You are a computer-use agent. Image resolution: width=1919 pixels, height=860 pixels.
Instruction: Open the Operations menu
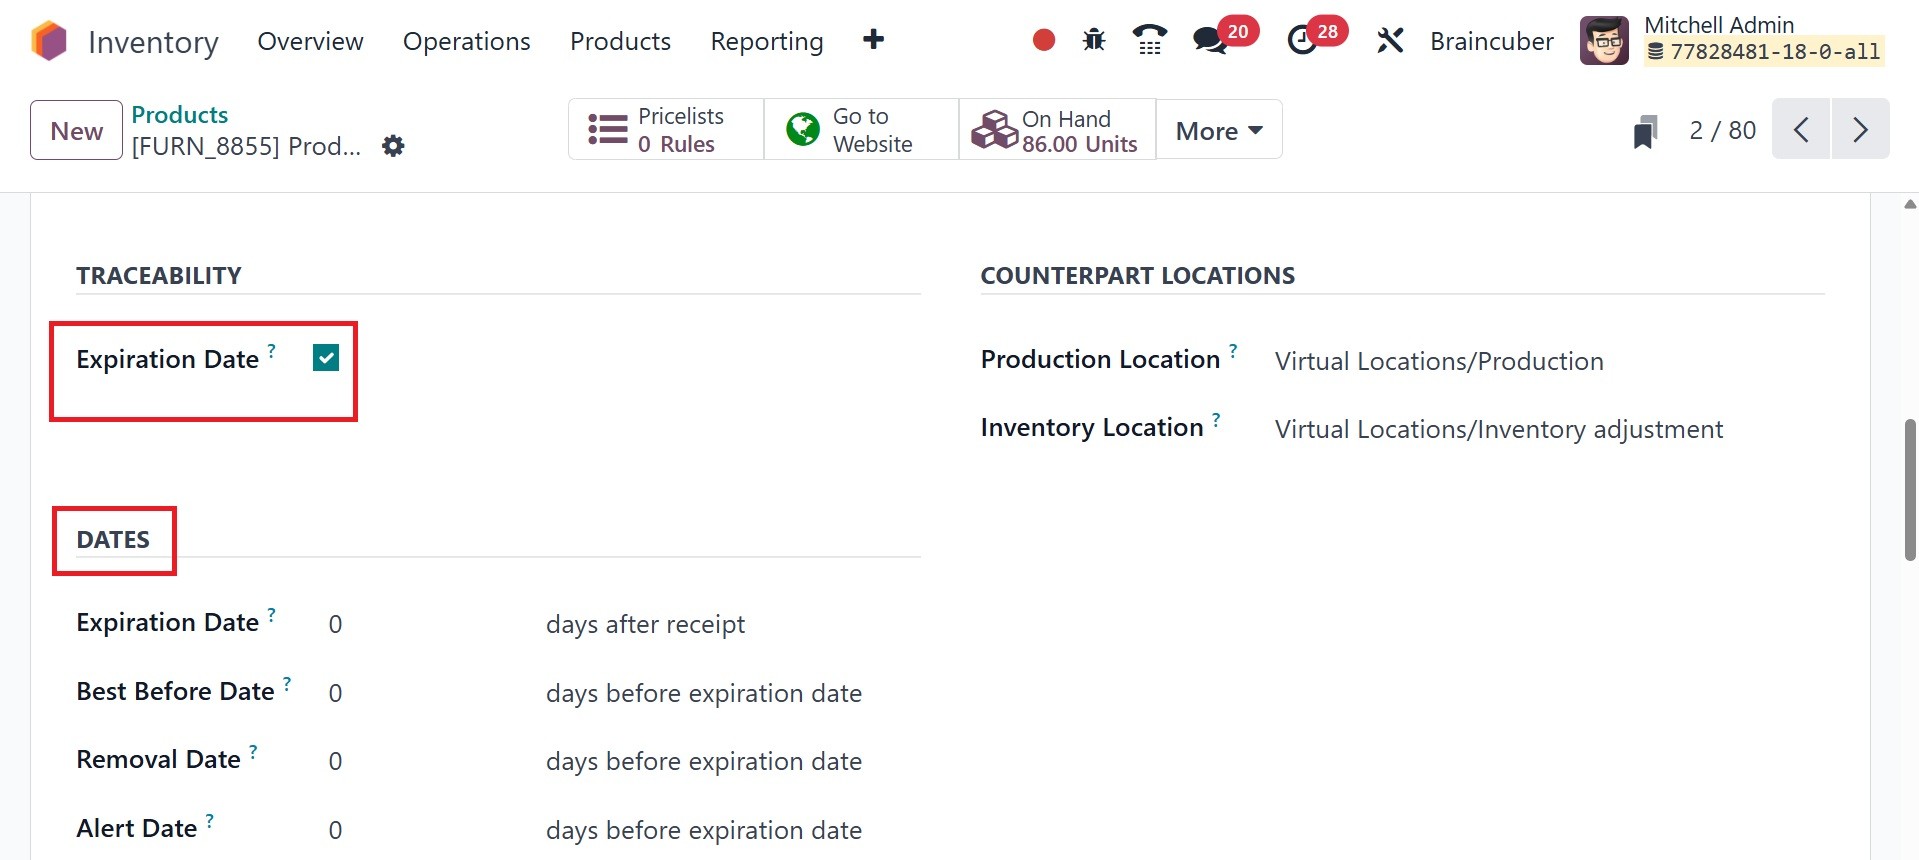[x=466, y=41]
